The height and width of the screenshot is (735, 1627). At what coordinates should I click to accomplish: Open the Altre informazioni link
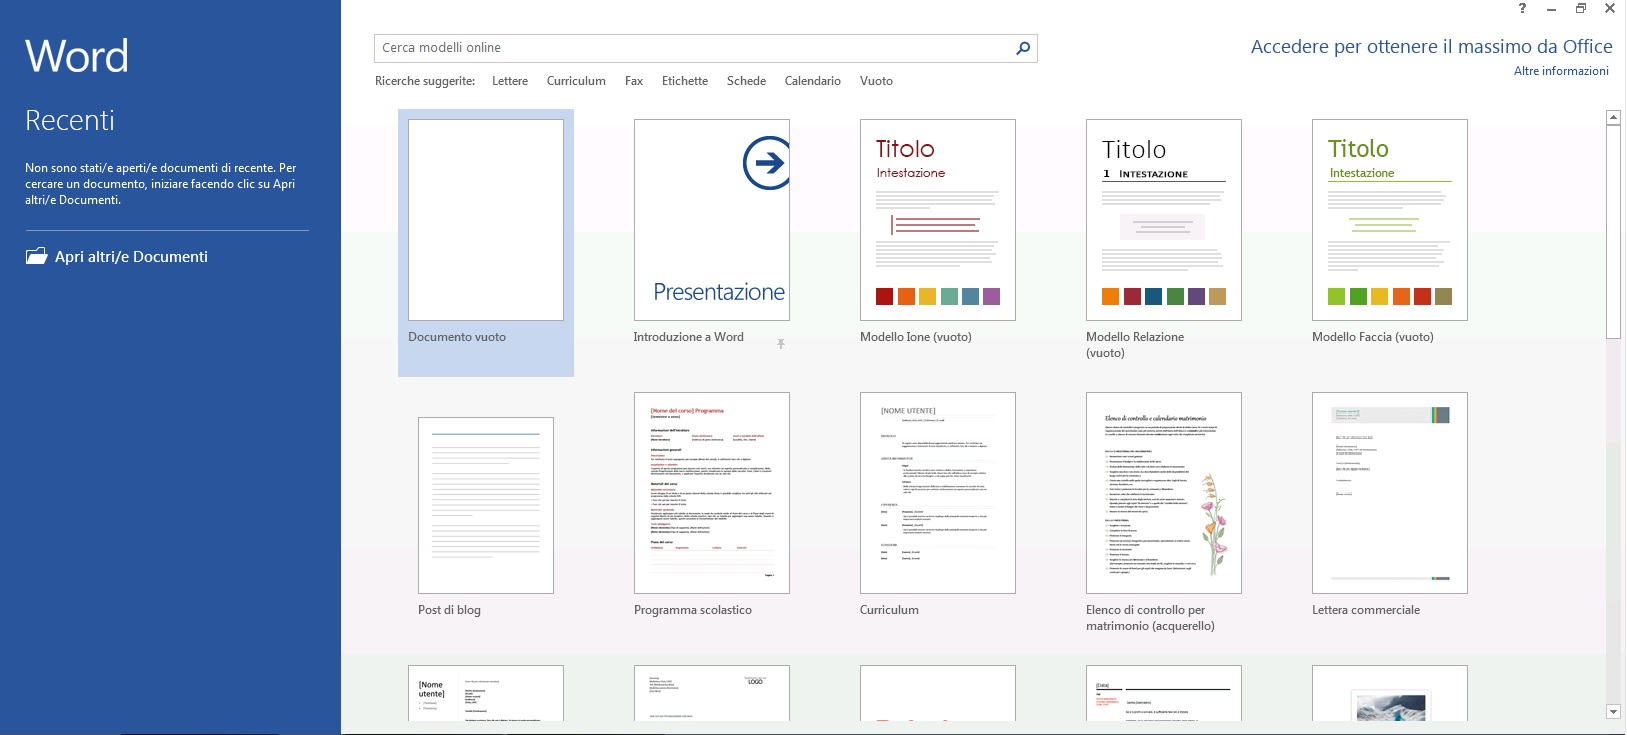[1561, 71]
